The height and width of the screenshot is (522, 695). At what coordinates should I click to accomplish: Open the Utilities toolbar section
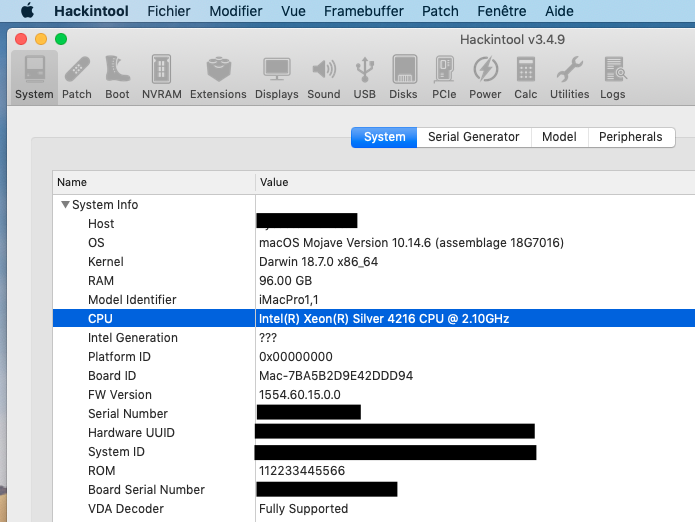click(x=570, y=78)
